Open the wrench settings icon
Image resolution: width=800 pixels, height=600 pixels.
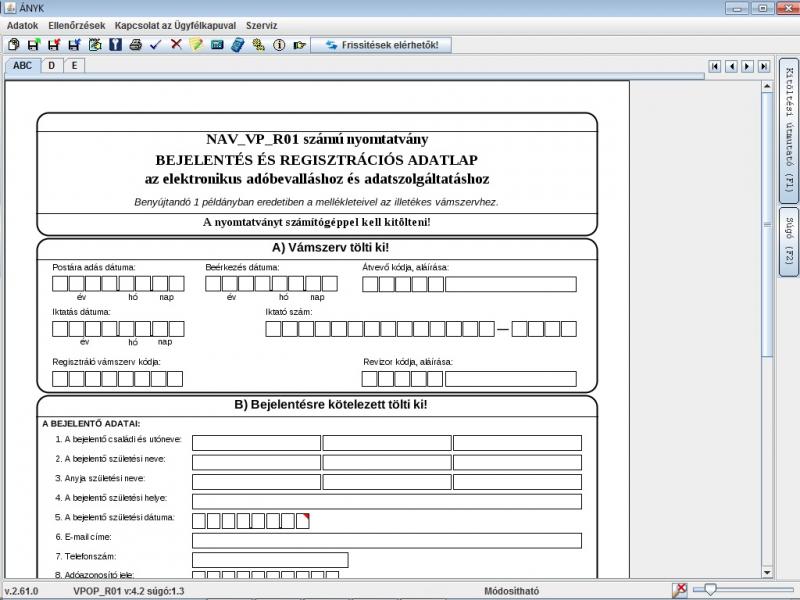pyautogui.click(x=115, y=45)
